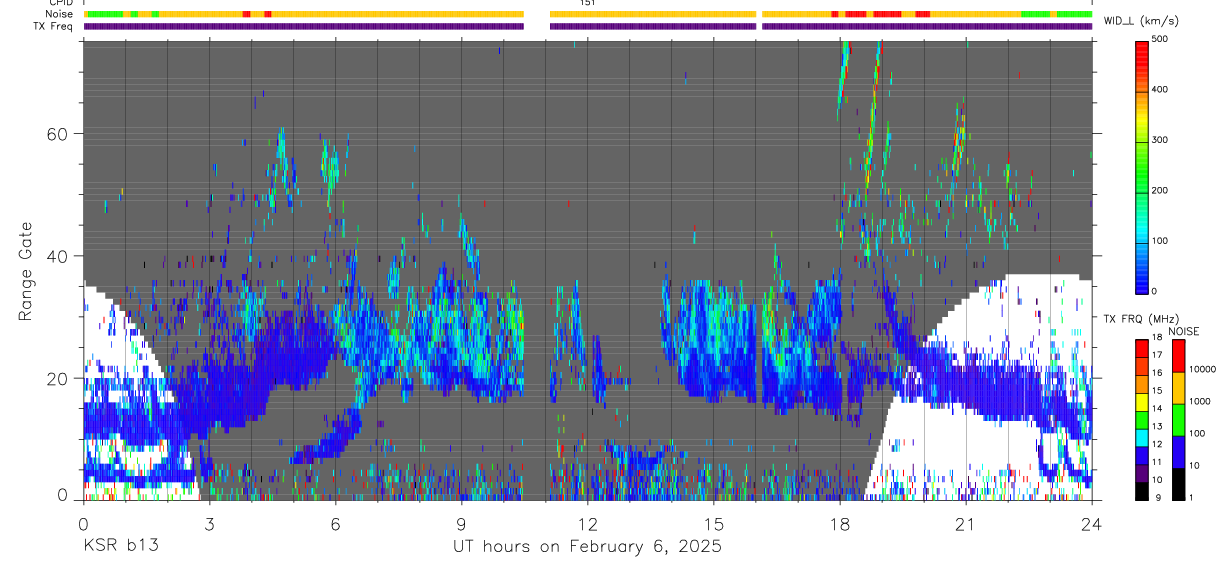
Task: Click the '400' label on the width color bar
Action: (1160, 90)
